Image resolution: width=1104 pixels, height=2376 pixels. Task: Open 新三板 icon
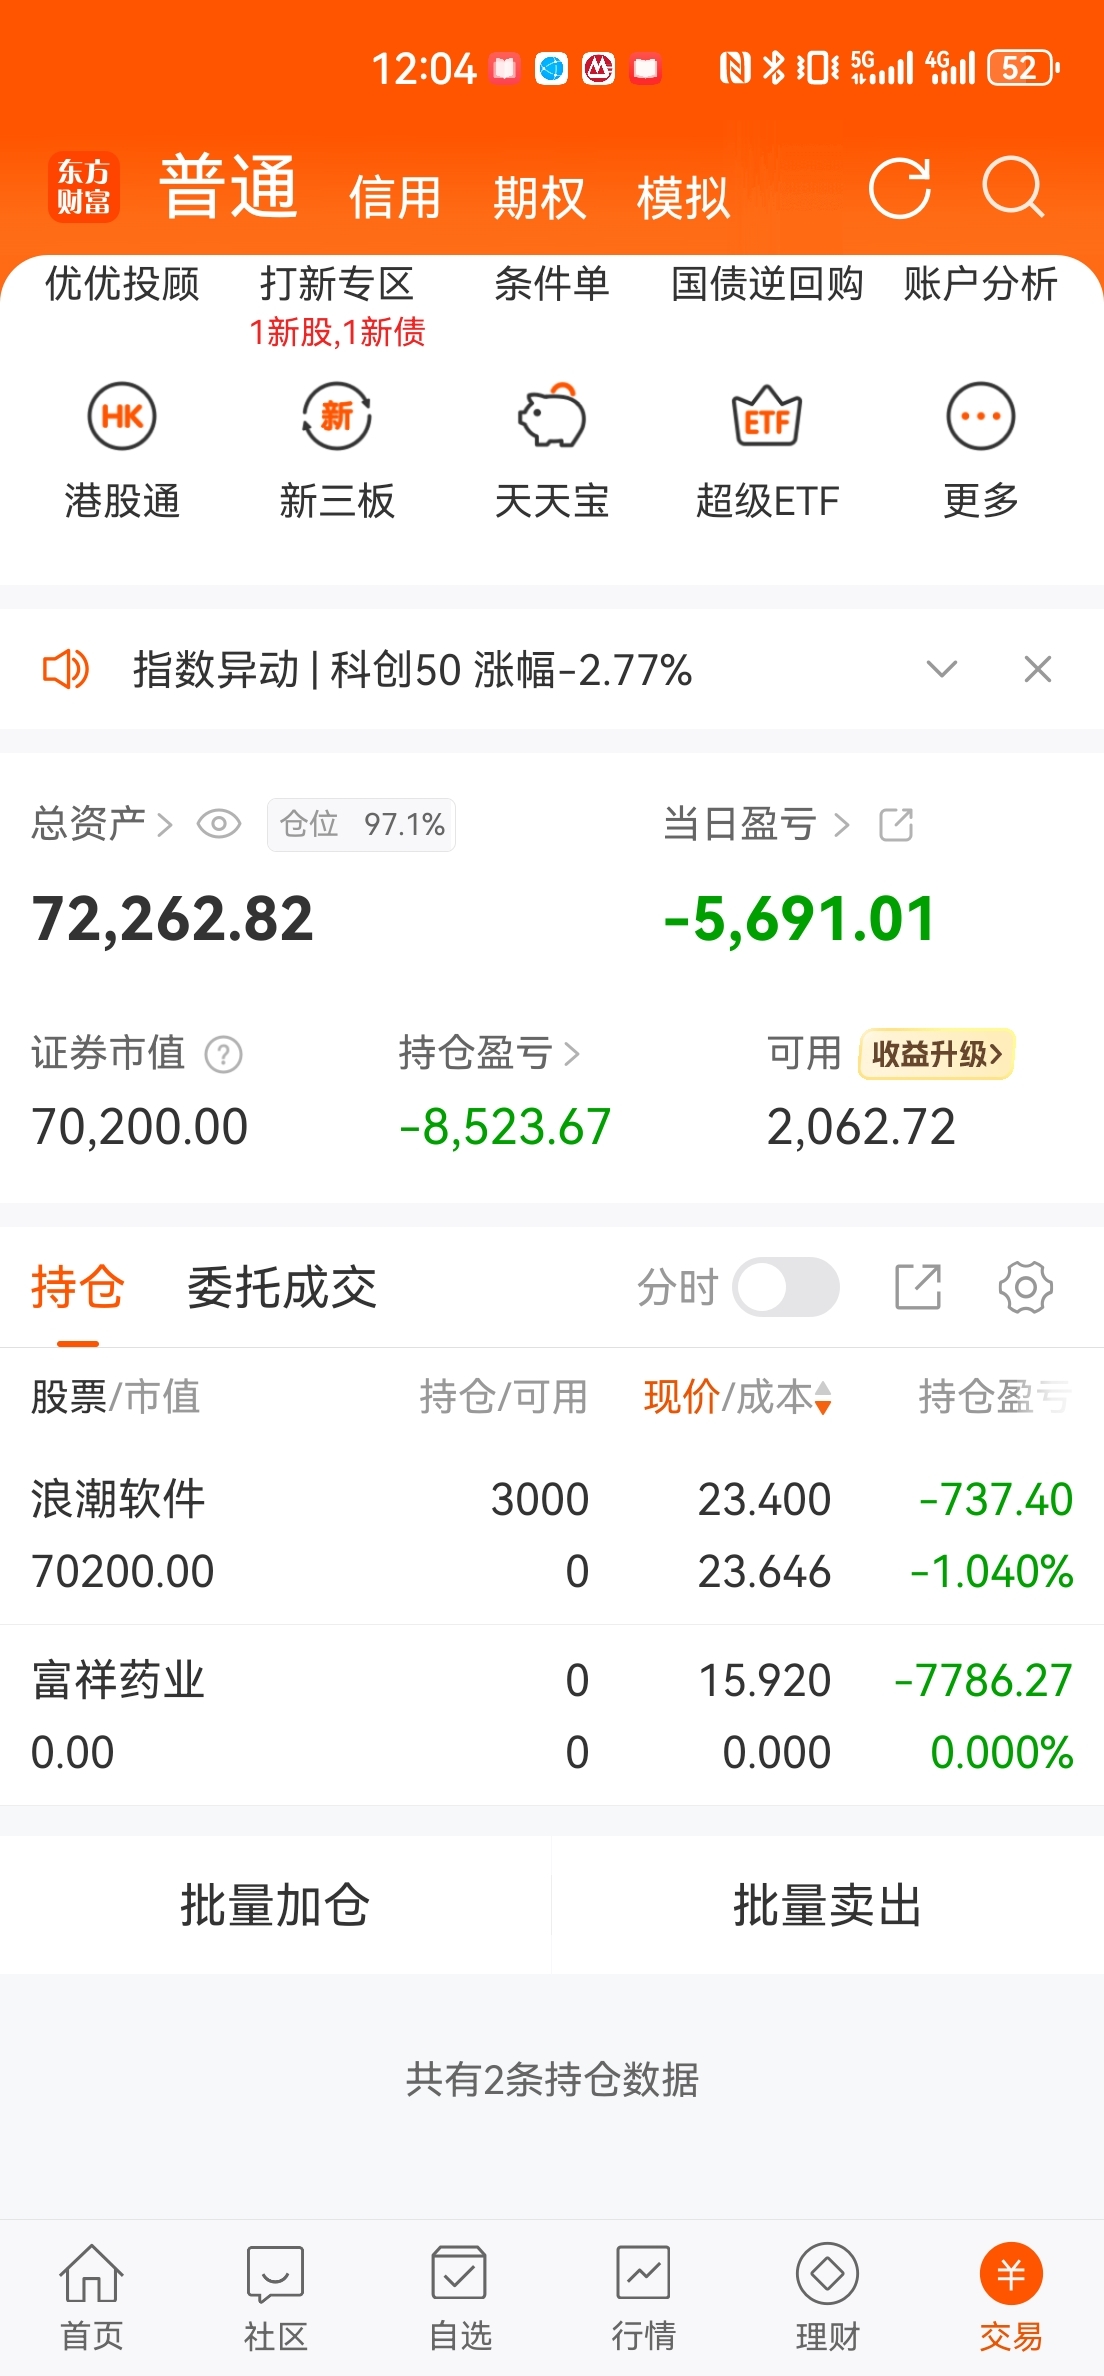pos(337,416)
